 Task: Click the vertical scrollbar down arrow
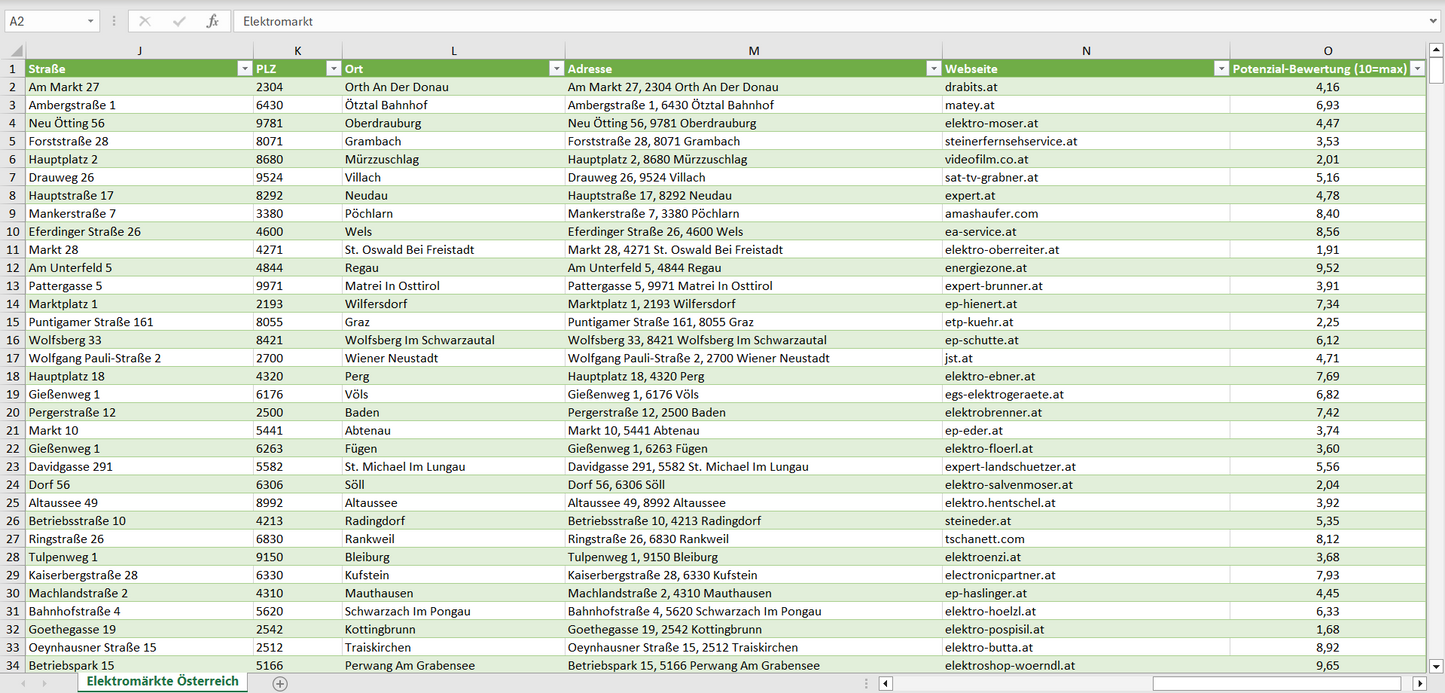pyautogui.click(x=1436, y=664)
